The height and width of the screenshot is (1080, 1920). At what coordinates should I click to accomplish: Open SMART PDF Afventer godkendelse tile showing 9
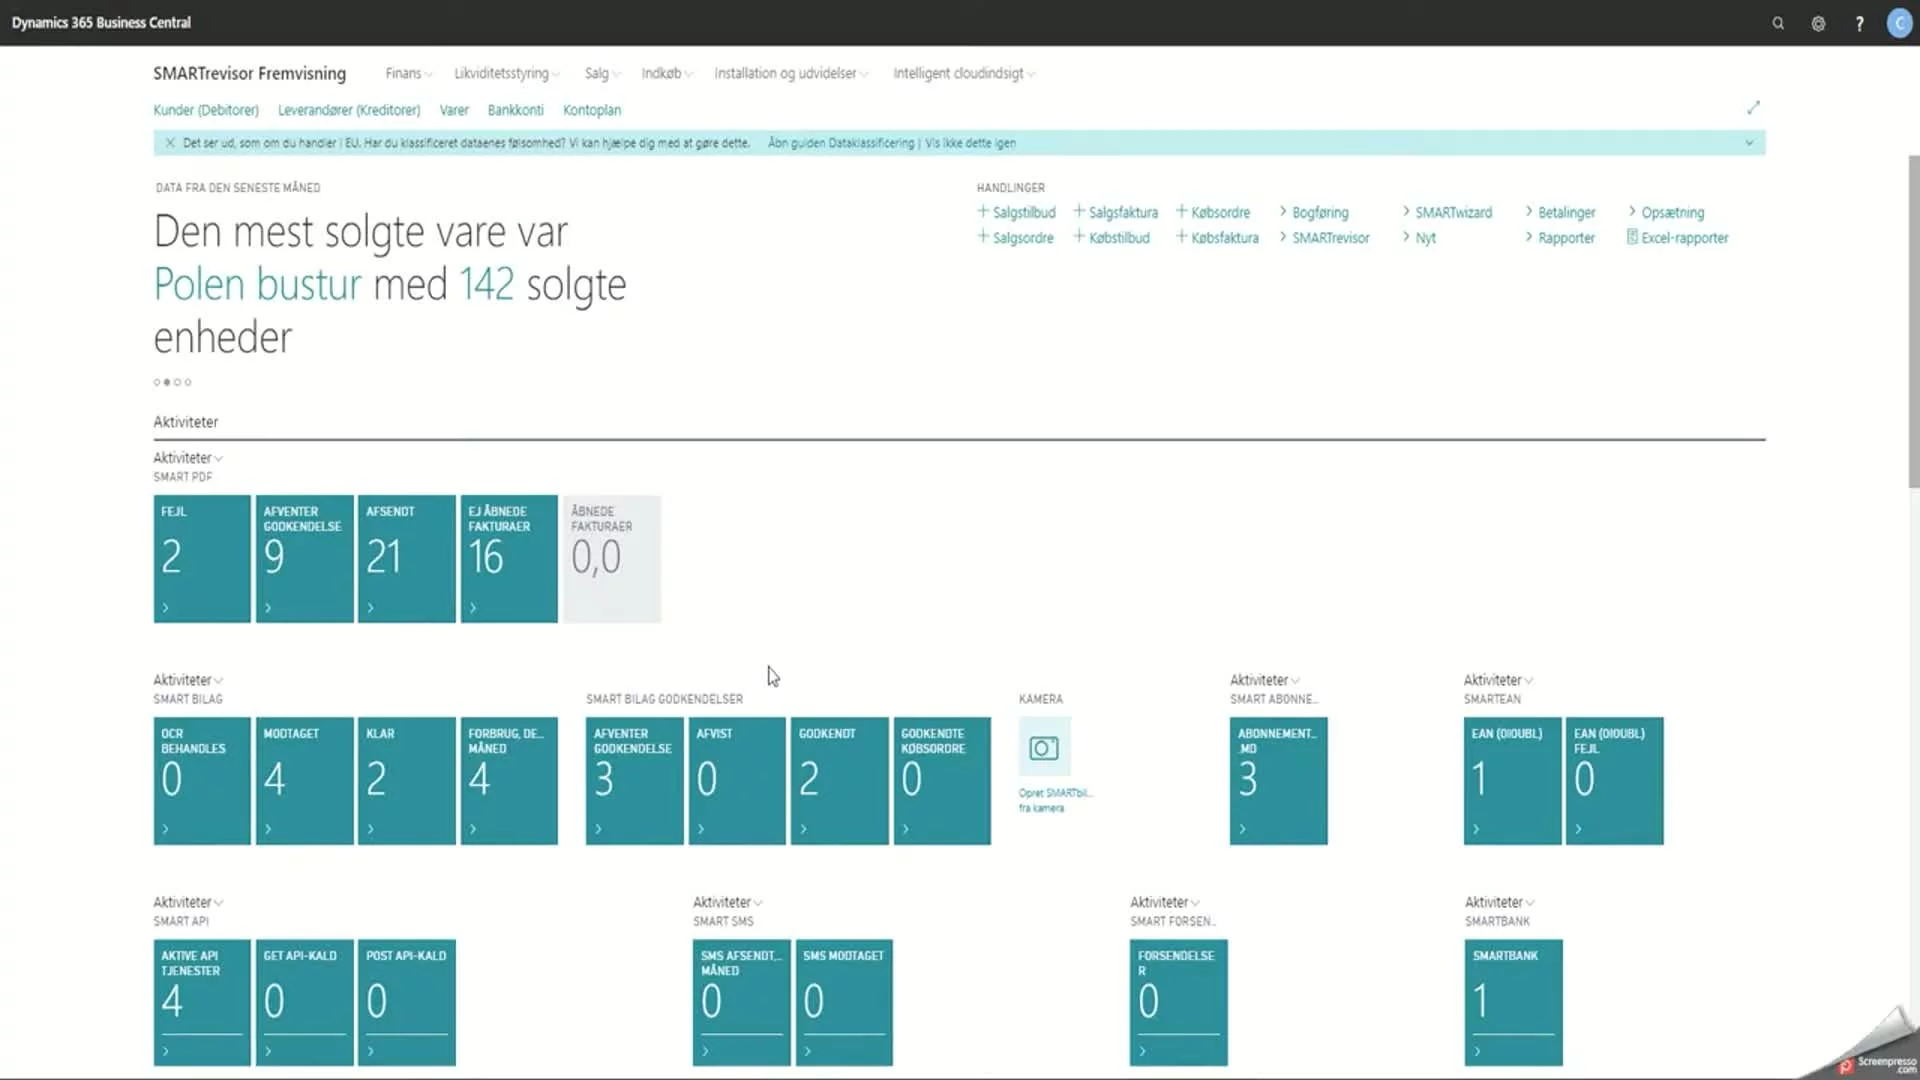[x=304, y=559]
